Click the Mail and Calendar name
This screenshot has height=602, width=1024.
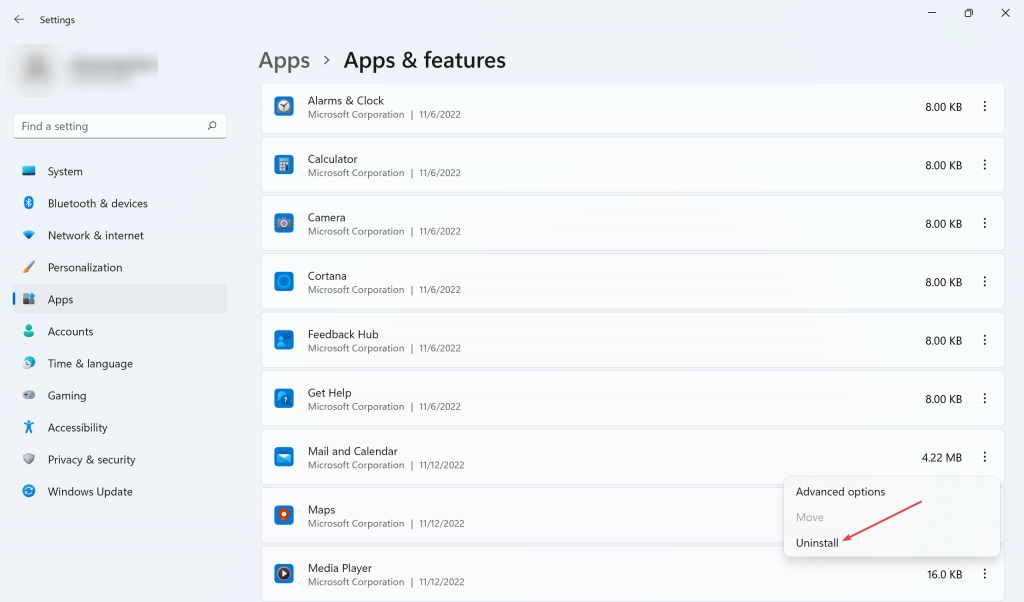coord(353,451)
